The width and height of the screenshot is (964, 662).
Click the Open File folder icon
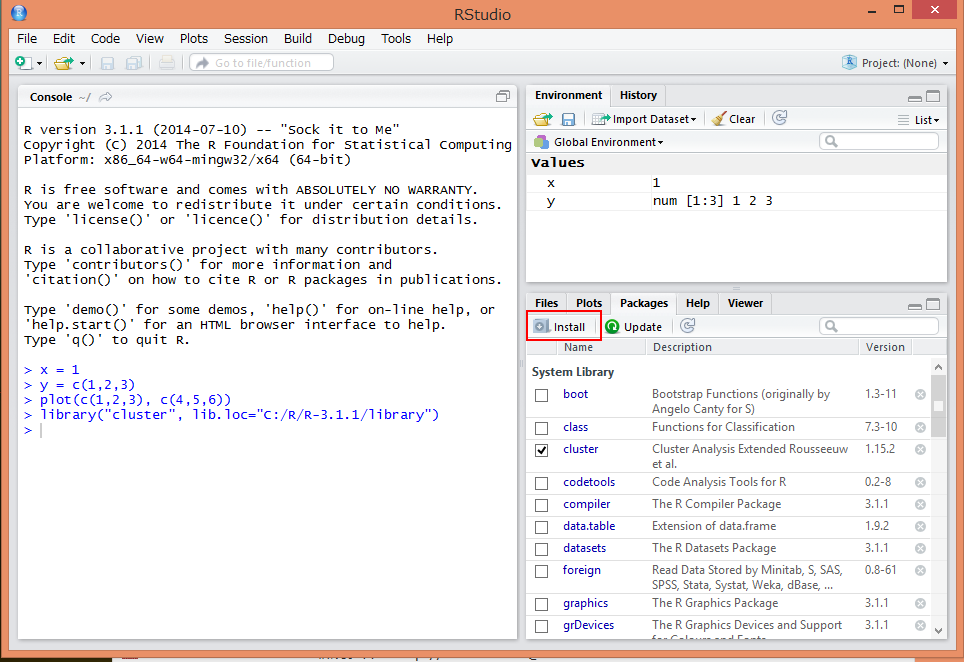[x=63, y=63]
